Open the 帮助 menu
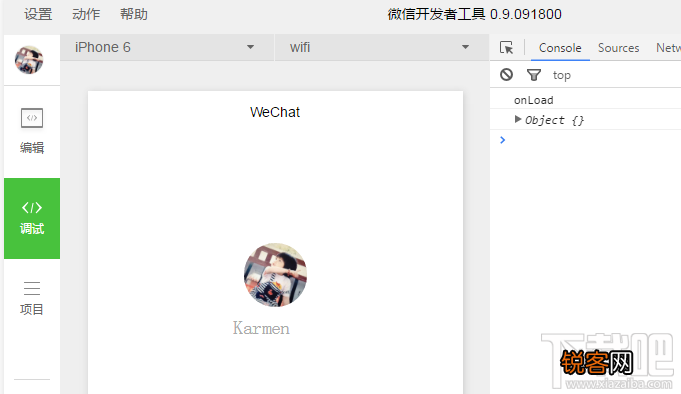 134,14
